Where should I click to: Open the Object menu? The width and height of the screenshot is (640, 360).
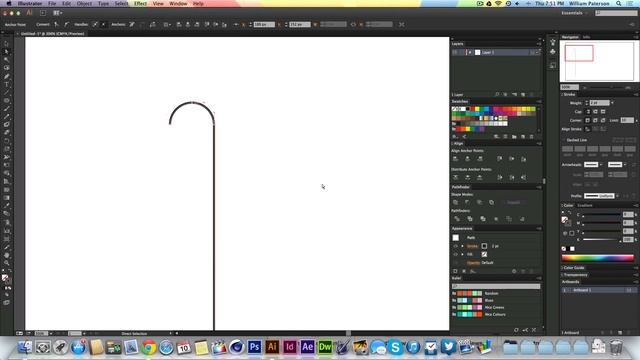point(84,3)
